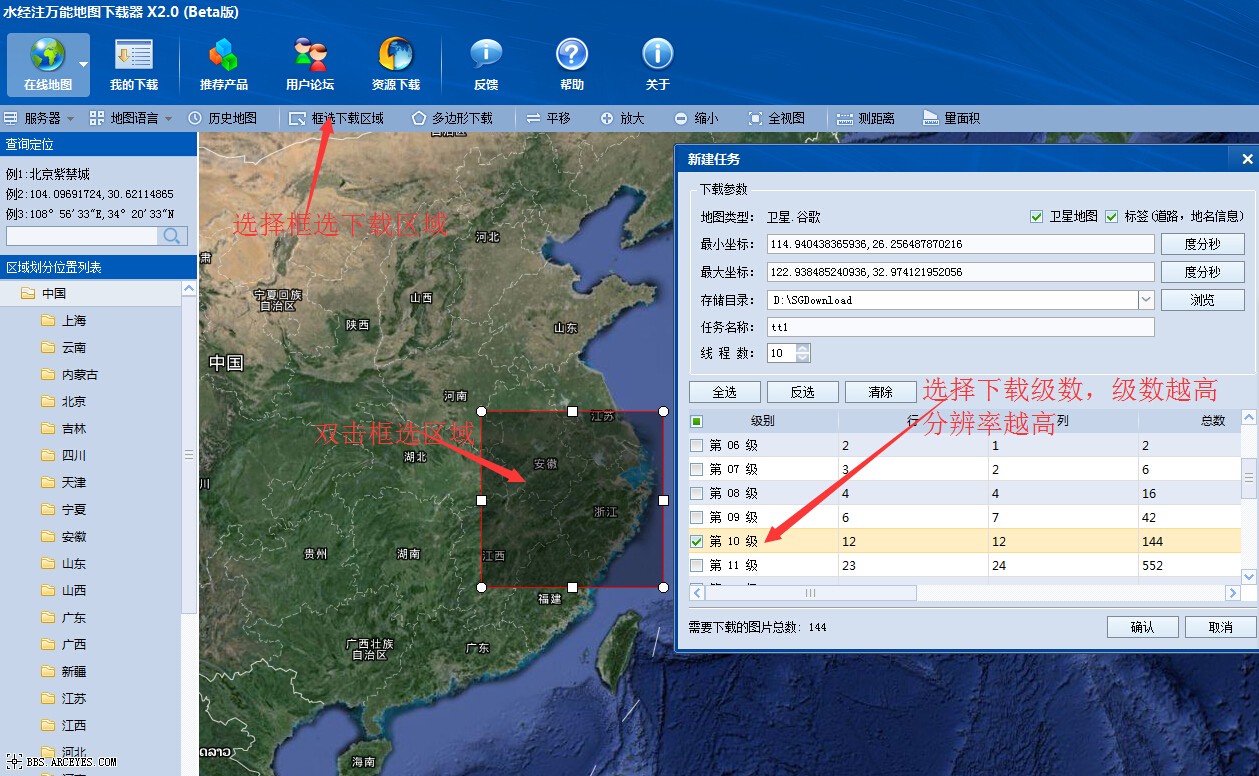Switch to 全视图 full view

(776, 118)
